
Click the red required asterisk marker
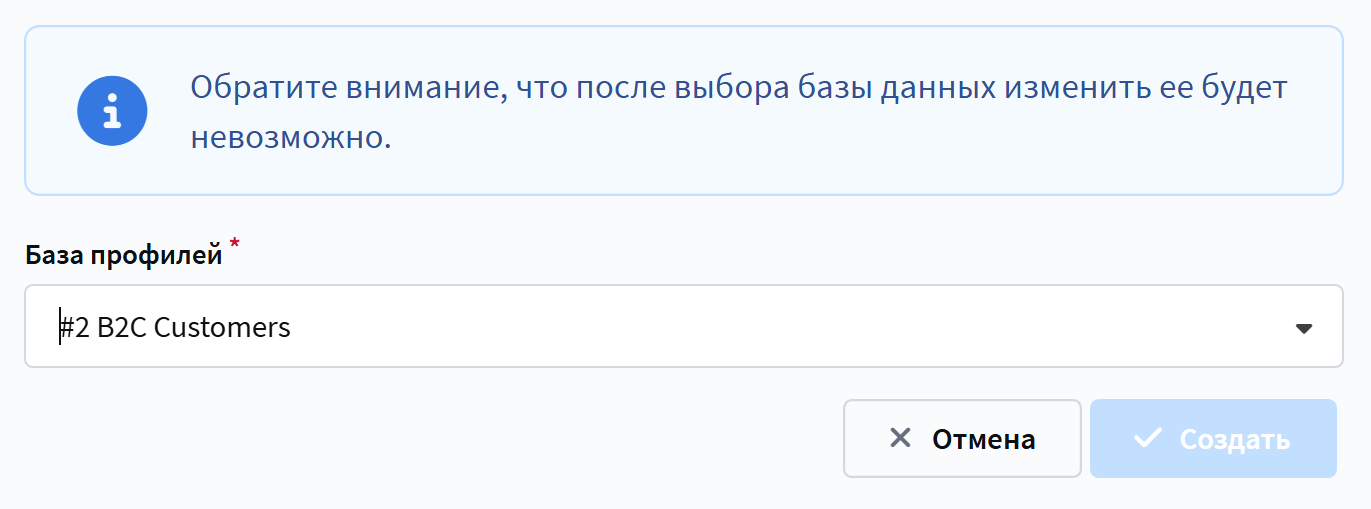[x=235, y=244]
